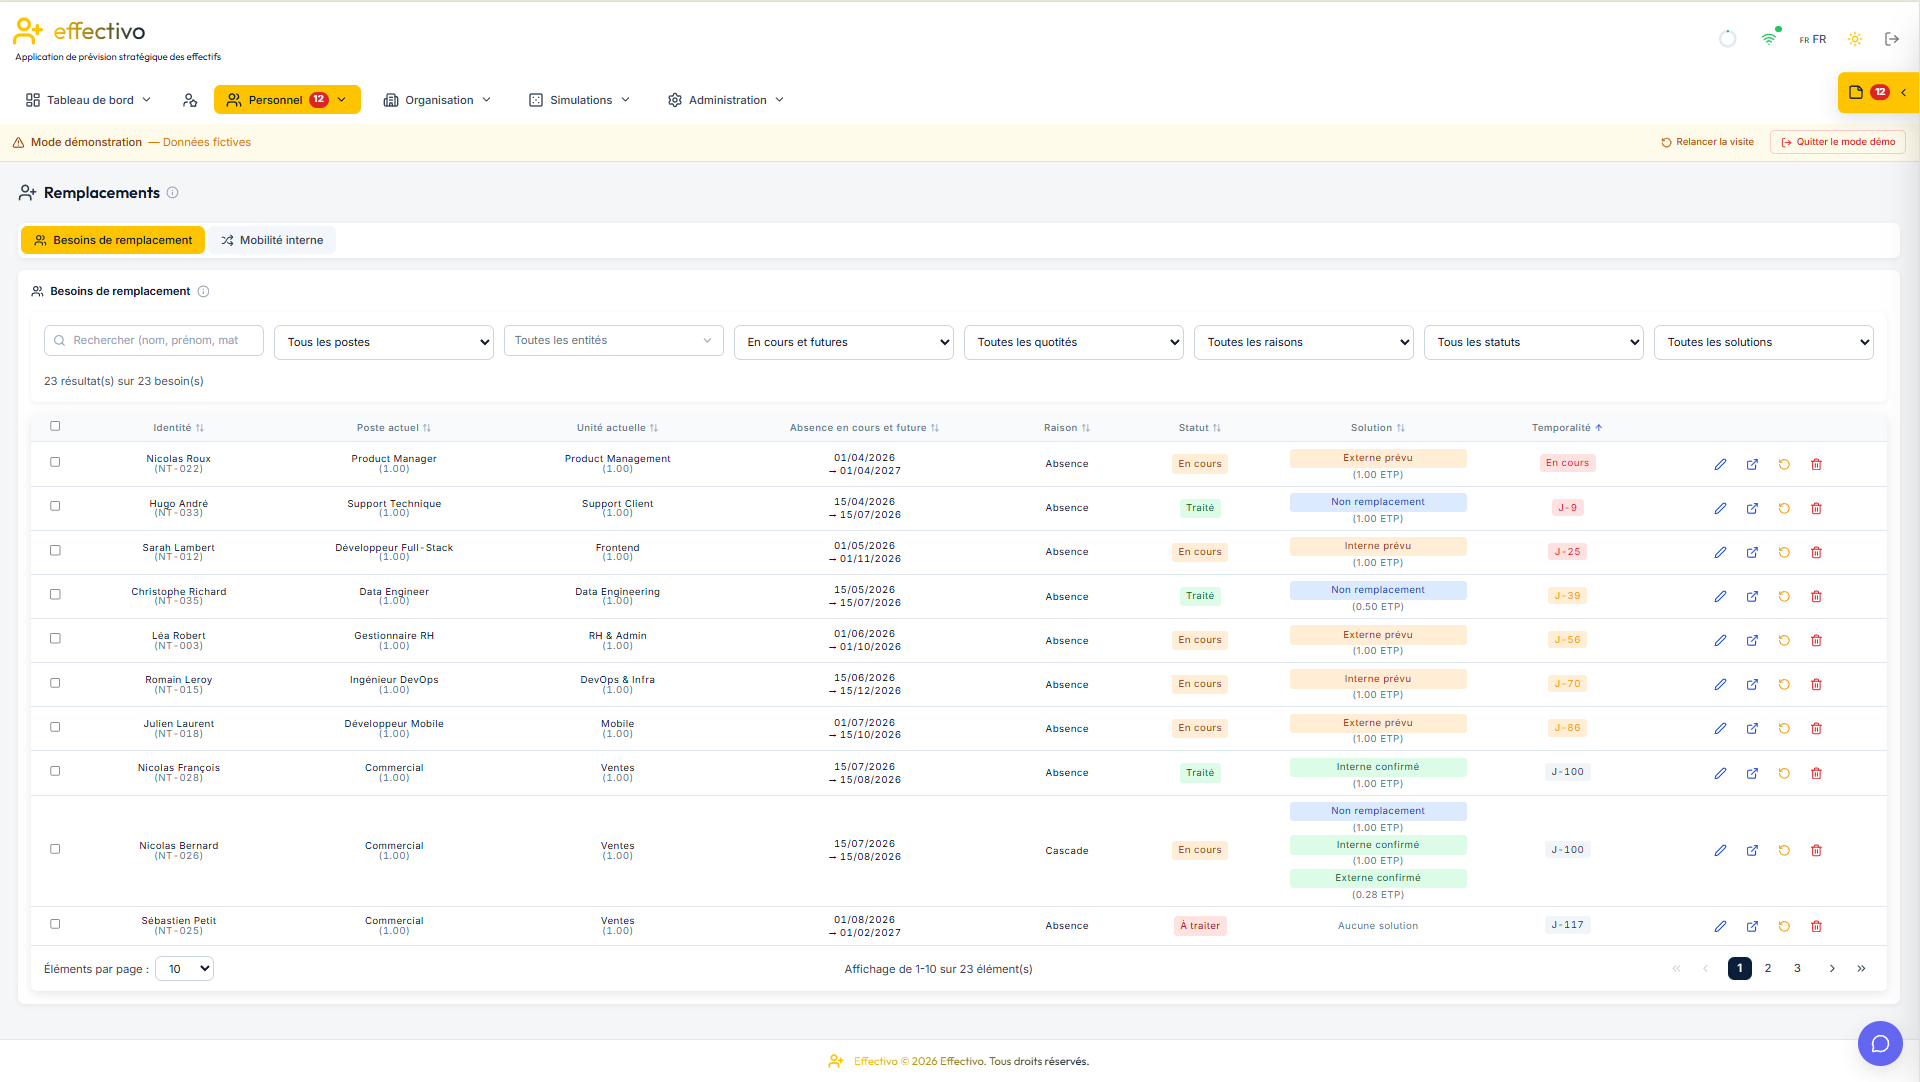Tick the checkbox for Hugo André
This screenshot has height=1082, width=1920.
[55, 506]
